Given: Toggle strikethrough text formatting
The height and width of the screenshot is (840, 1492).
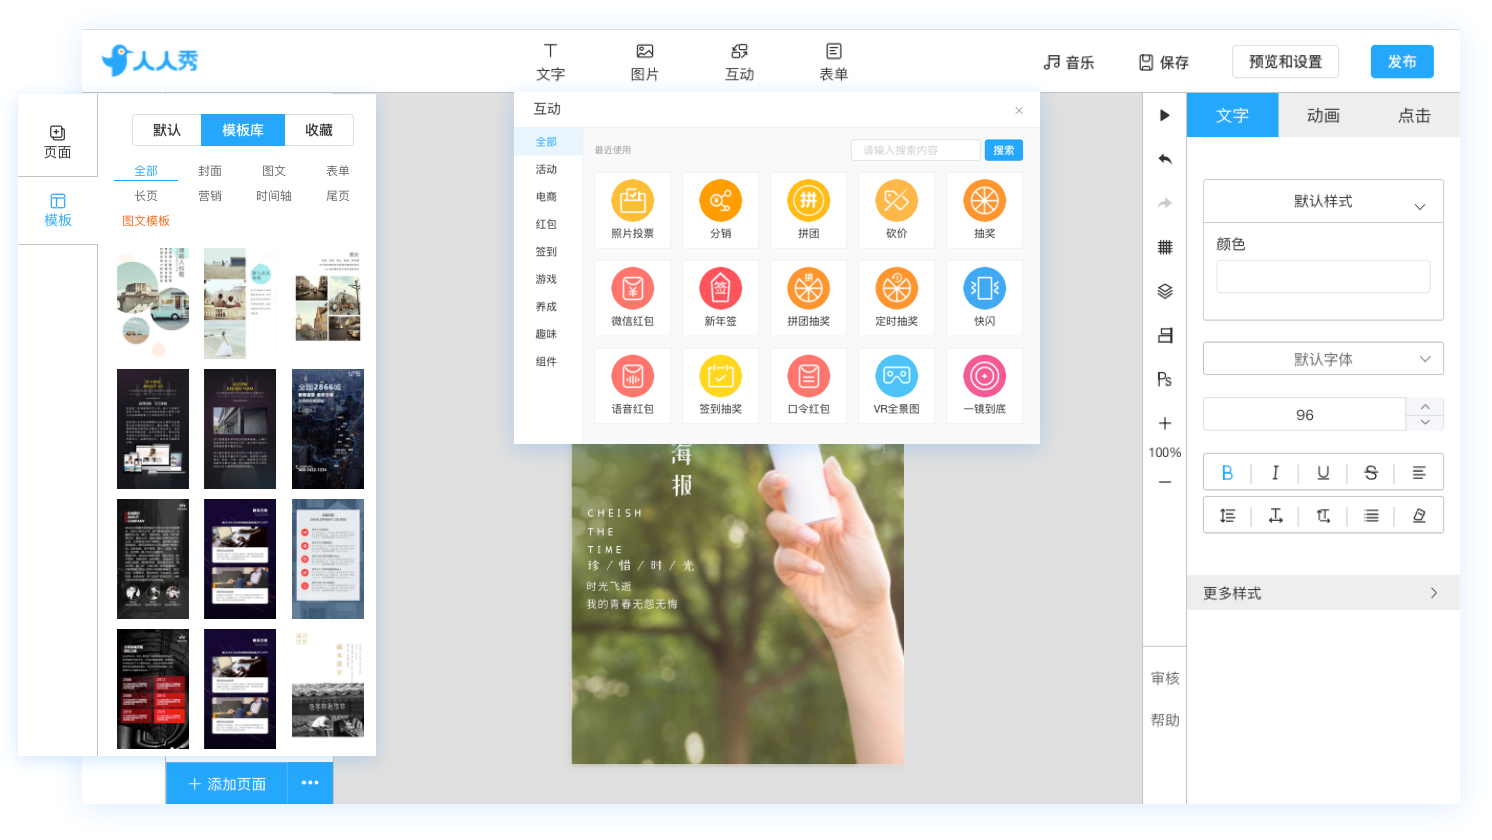Looking at the screenshot, I should [1371, 473].
